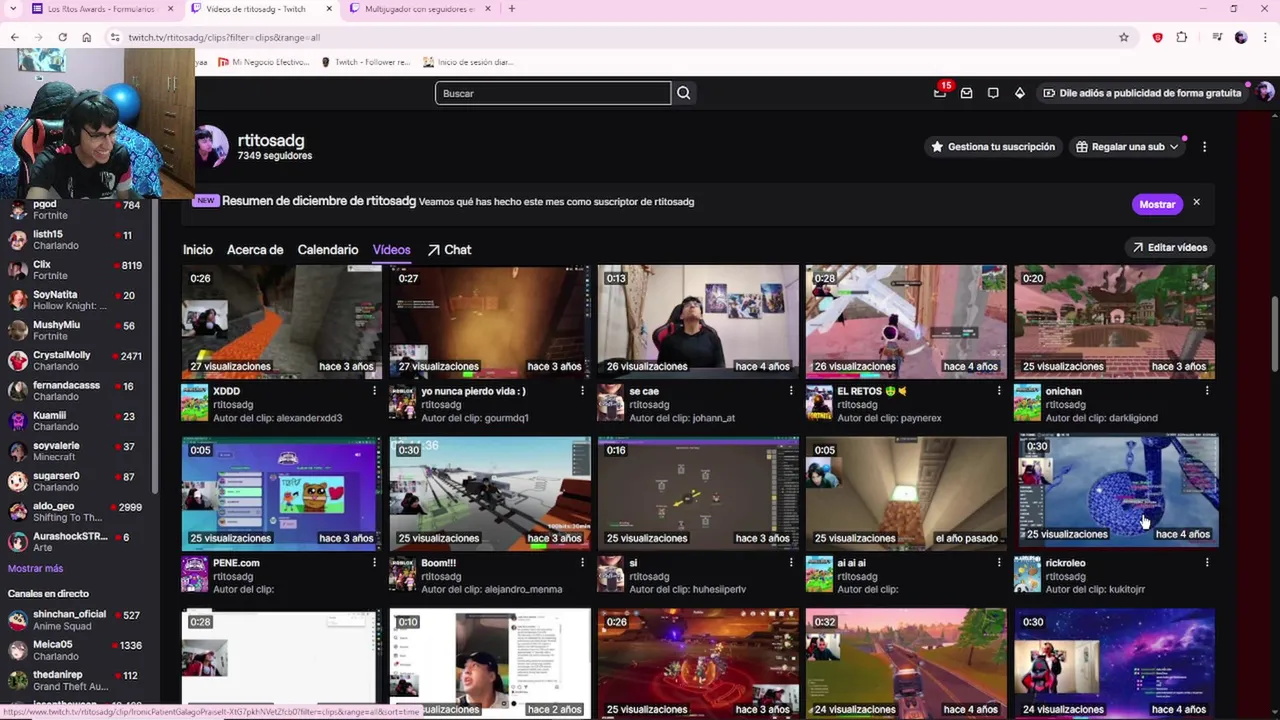Go back with browser back arrow
Viewport: 1280px width, 720px height.
(x=14, y=37)
